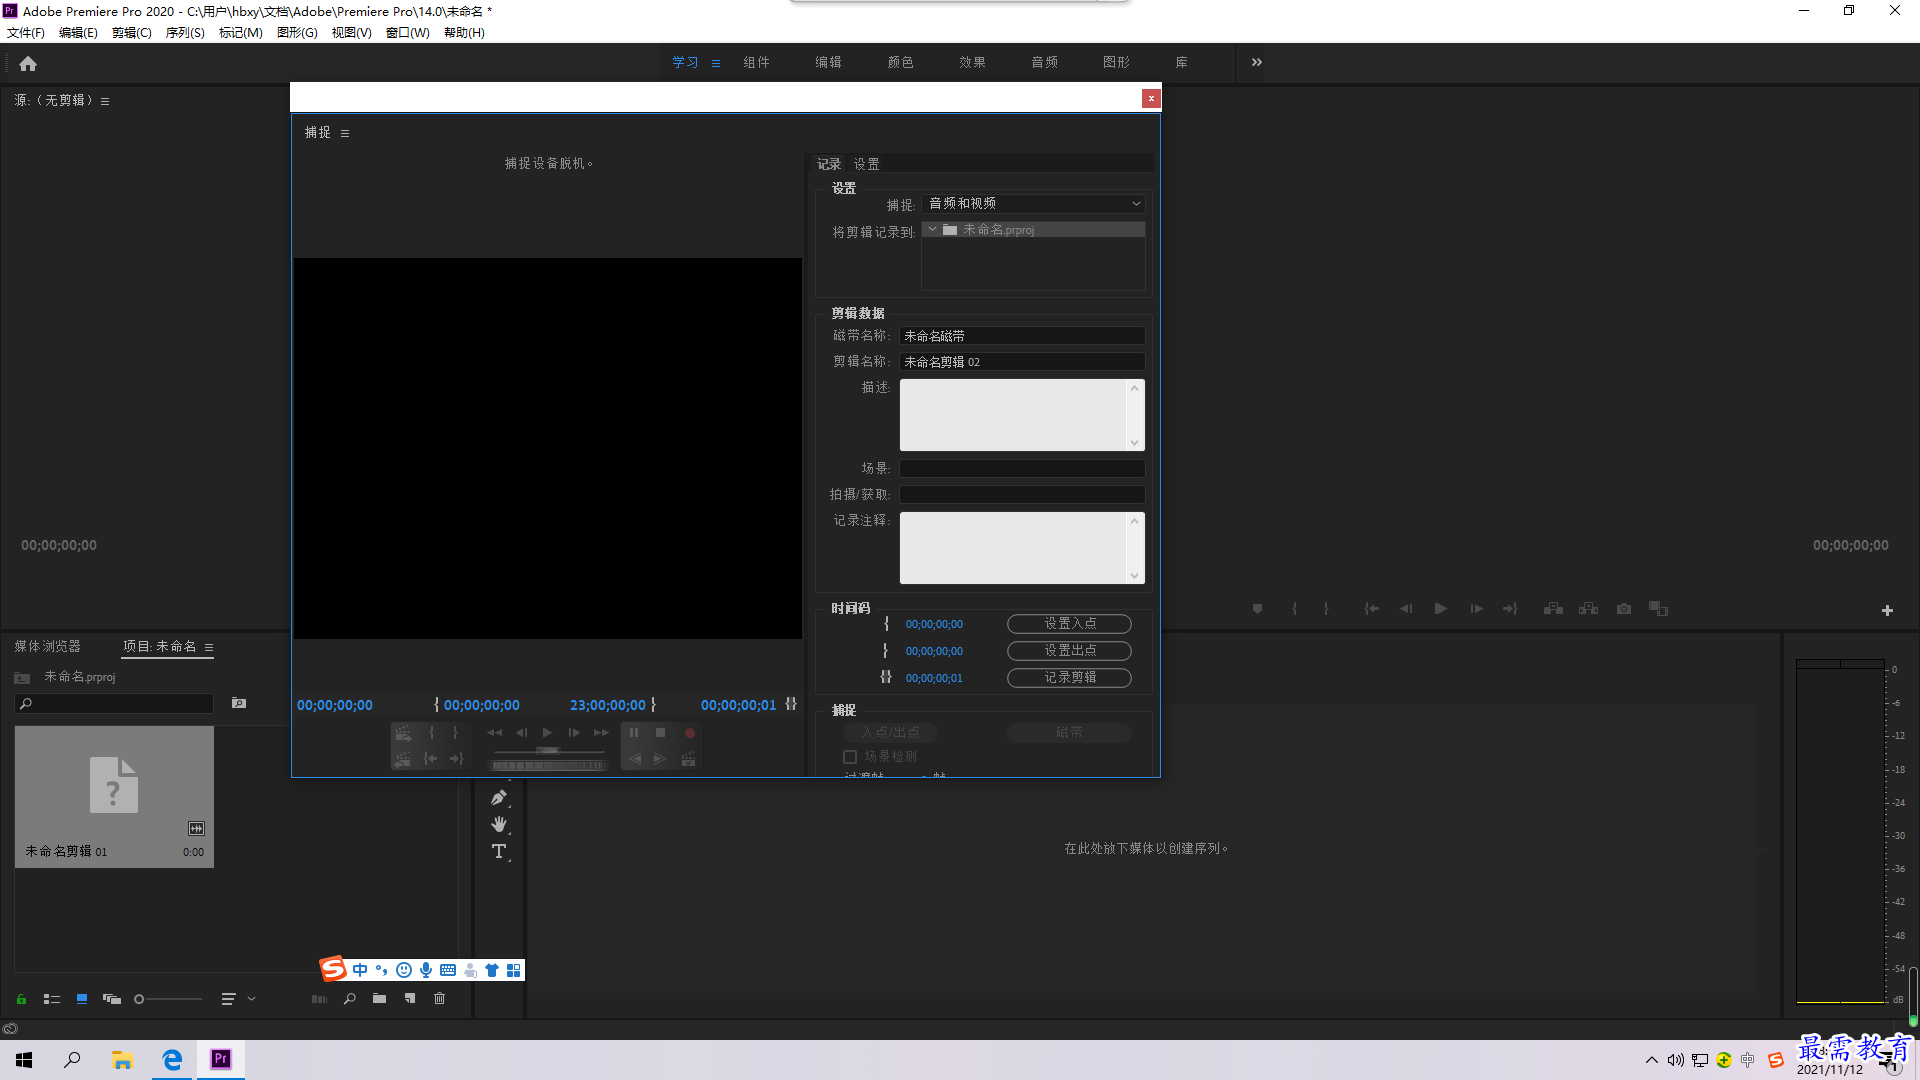Switch to the 记录 tab in capture dialog

tap(829, 164)
